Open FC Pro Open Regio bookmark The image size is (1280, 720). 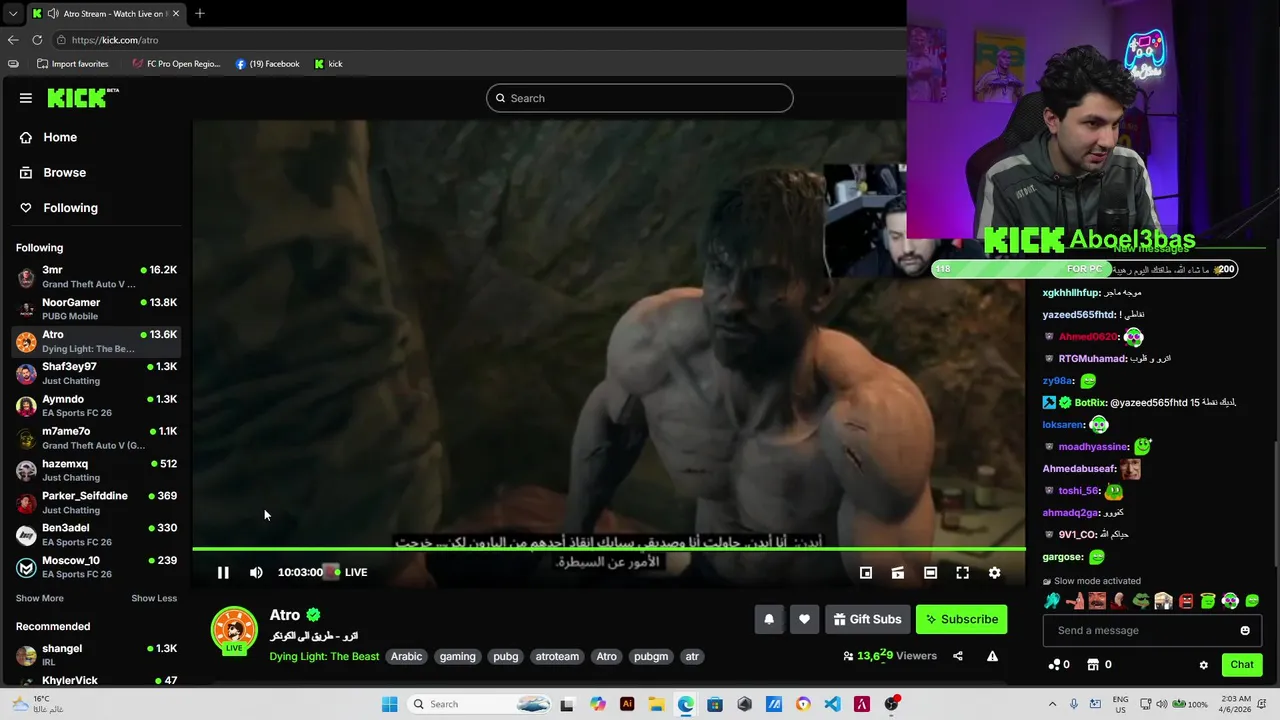tap(176, 64)
